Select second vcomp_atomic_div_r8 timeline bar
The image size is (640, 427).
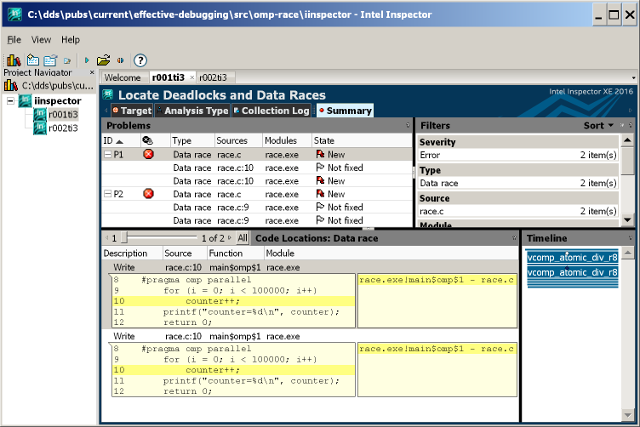(x=572, y=272)
